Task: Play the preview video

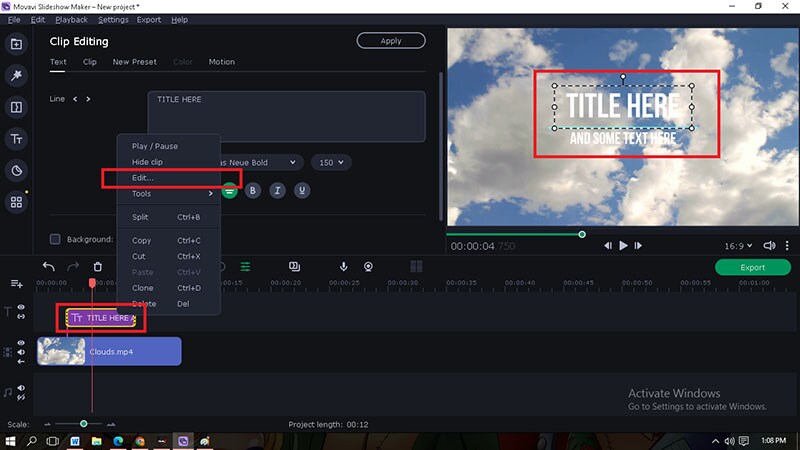Action: [623, 245]
